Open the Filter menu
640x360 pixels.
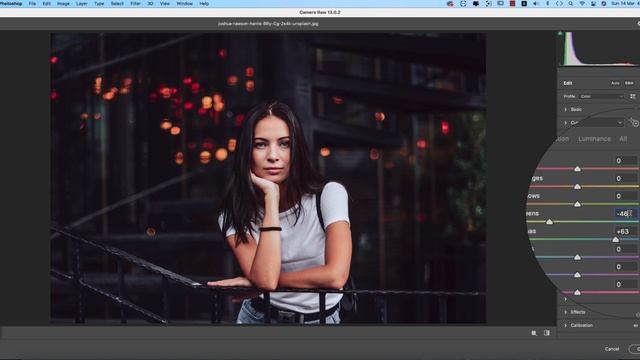pyautogui.click(x=135, y=4)
